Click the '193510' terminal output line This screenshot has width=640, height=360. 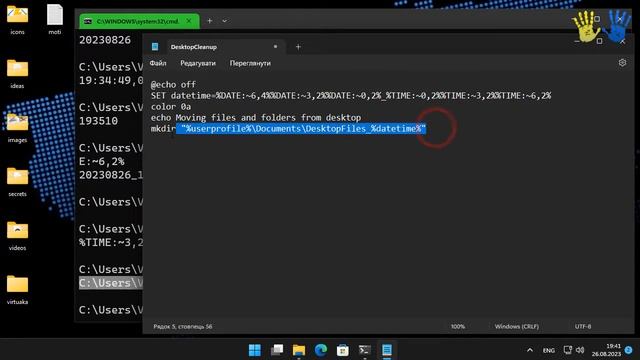(98, 121)
